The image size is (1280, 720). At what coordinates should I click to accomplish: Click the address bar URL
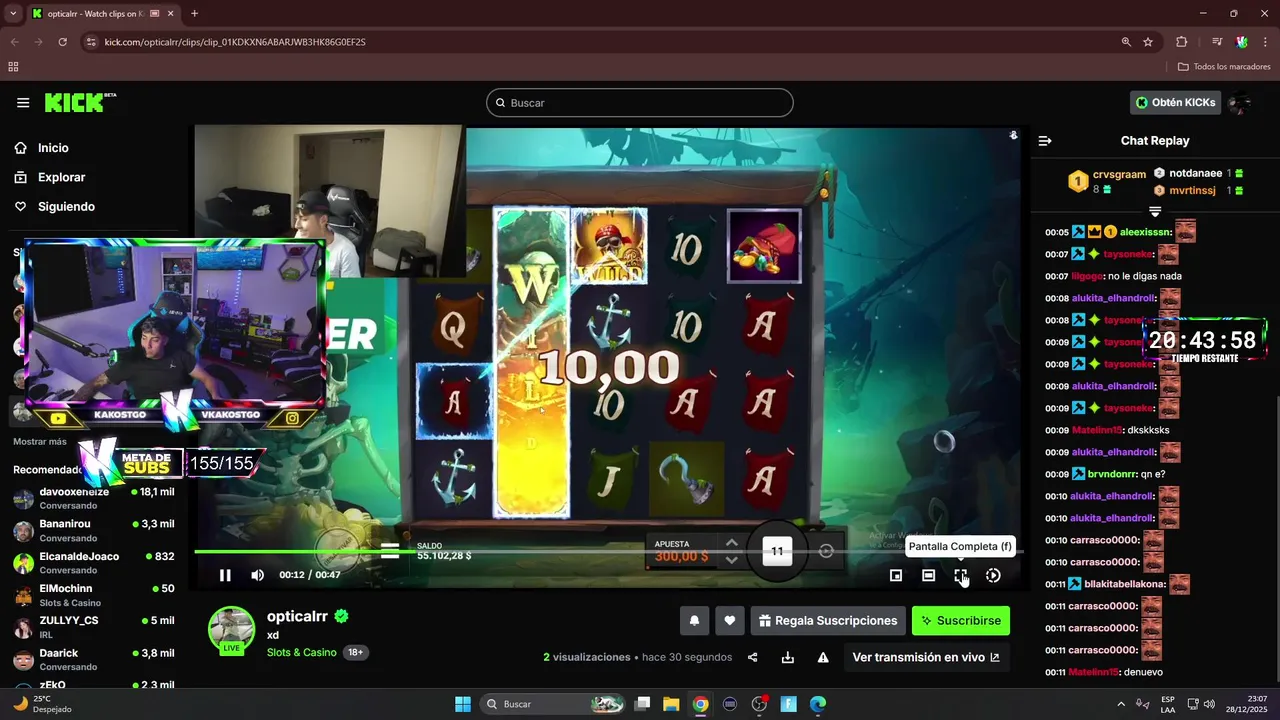tap(235, 42)
